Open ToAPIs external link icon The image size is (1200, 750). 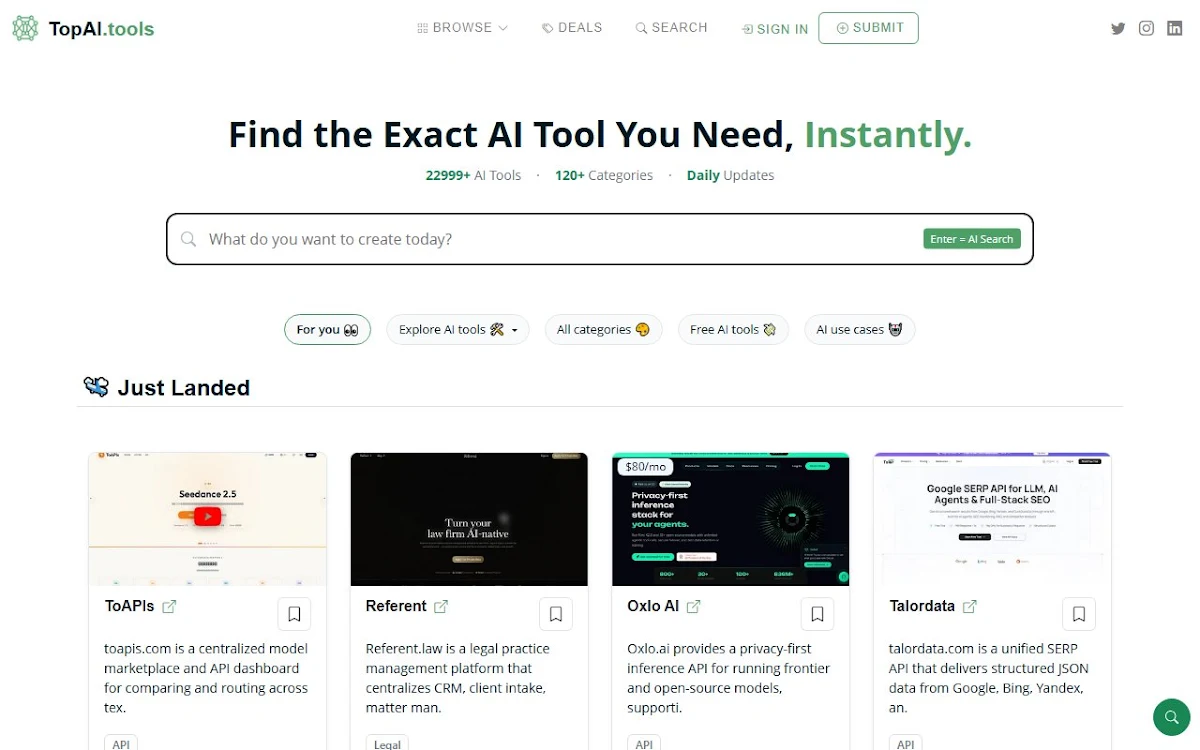(x=169, y=606)
